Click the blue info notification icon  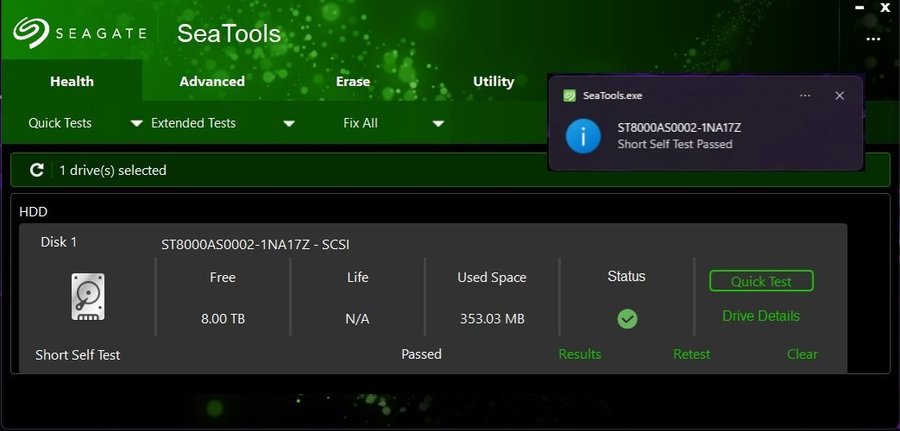tap(583, 137)
